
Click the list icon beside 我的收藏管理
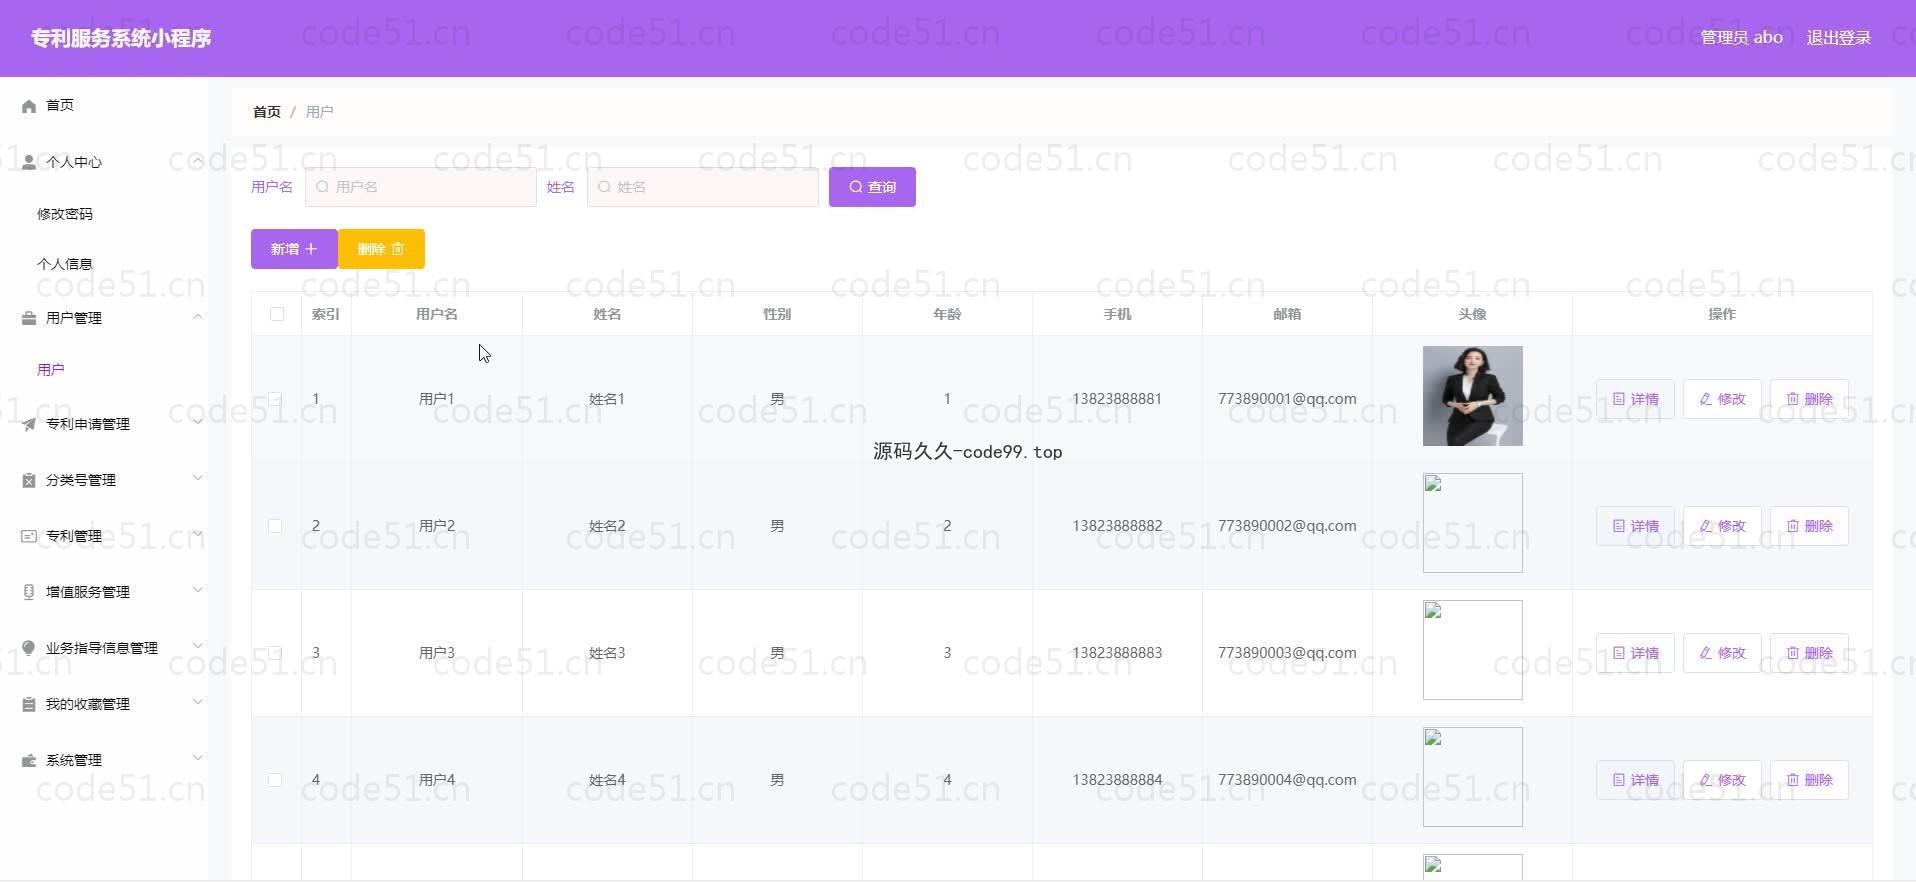pyautogui.click(x=29, y=704)
